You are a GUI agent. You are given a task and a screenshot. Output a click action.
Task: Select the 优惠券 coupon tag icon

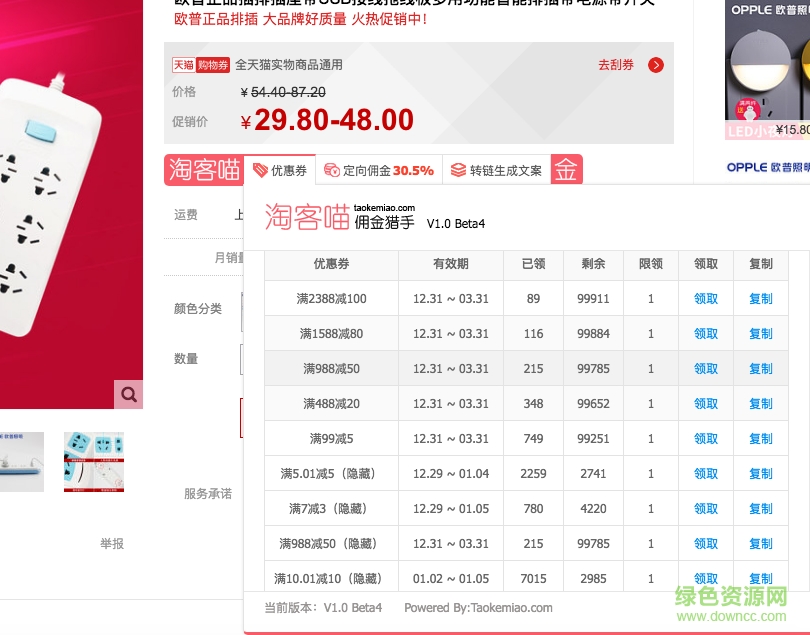(261, 171)
